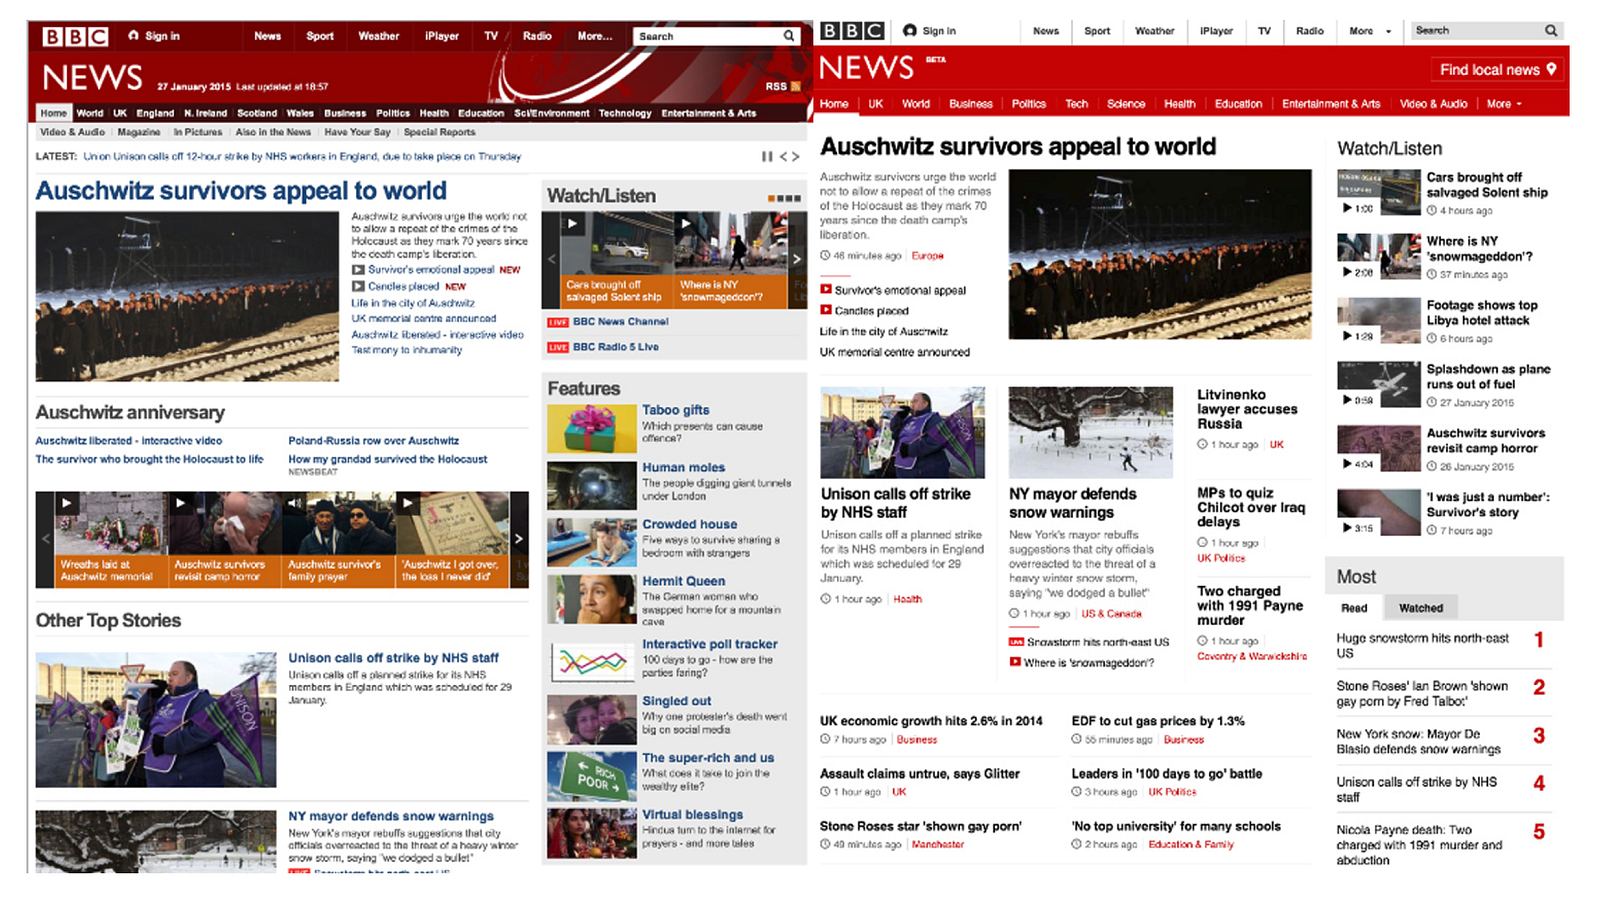1600x905 pixels.
Task: Click 'UK economic growth hits 2.6% in 2014' headline
Action: [x=931, y=721]
